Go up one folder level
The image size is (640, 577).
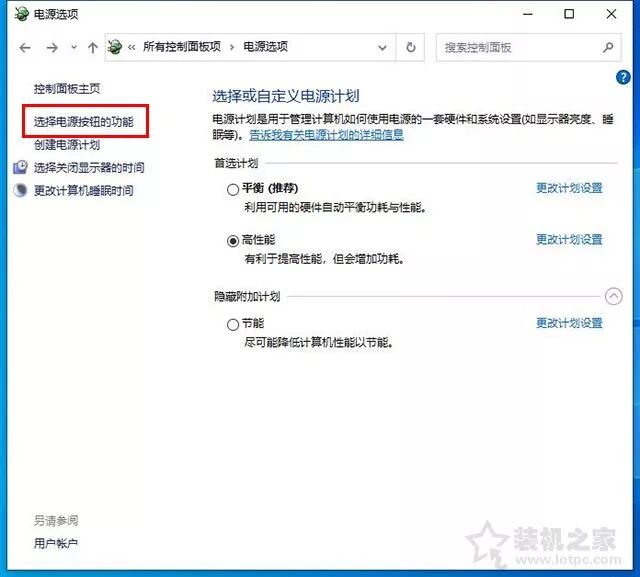[93, 48]
